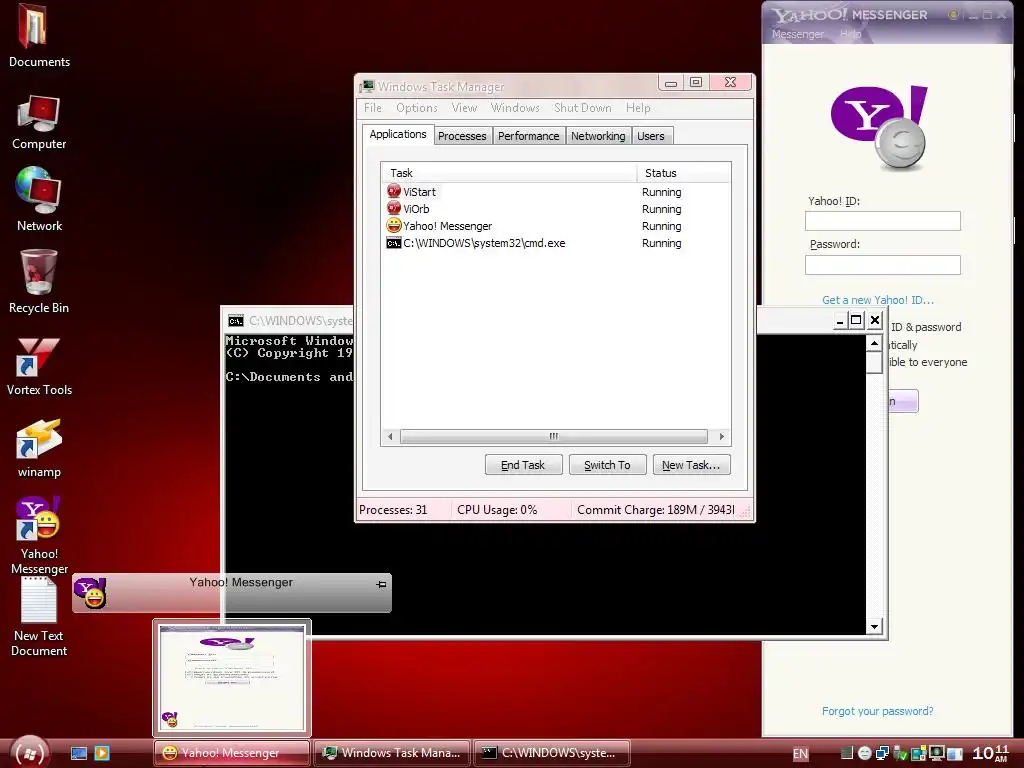Click the Safely Remove Hardware tray icon
Viewport: 1024px width, 768px height.
coord(901,754)
